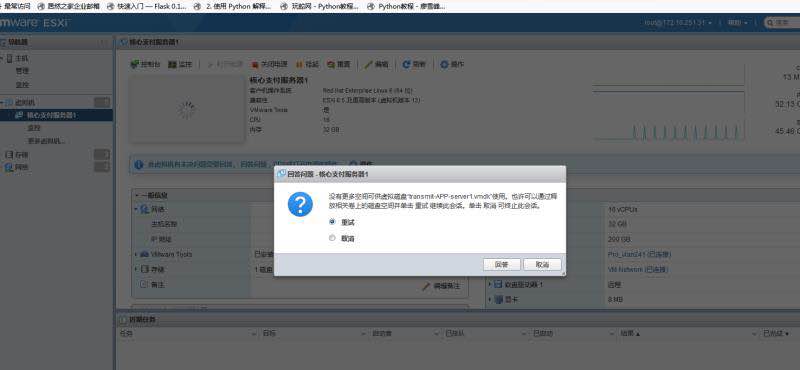Image resolution: width=800 pixels, height=370 pixels.
Task: Open the root@172 user dropdown
Action: tap(678, 23)
